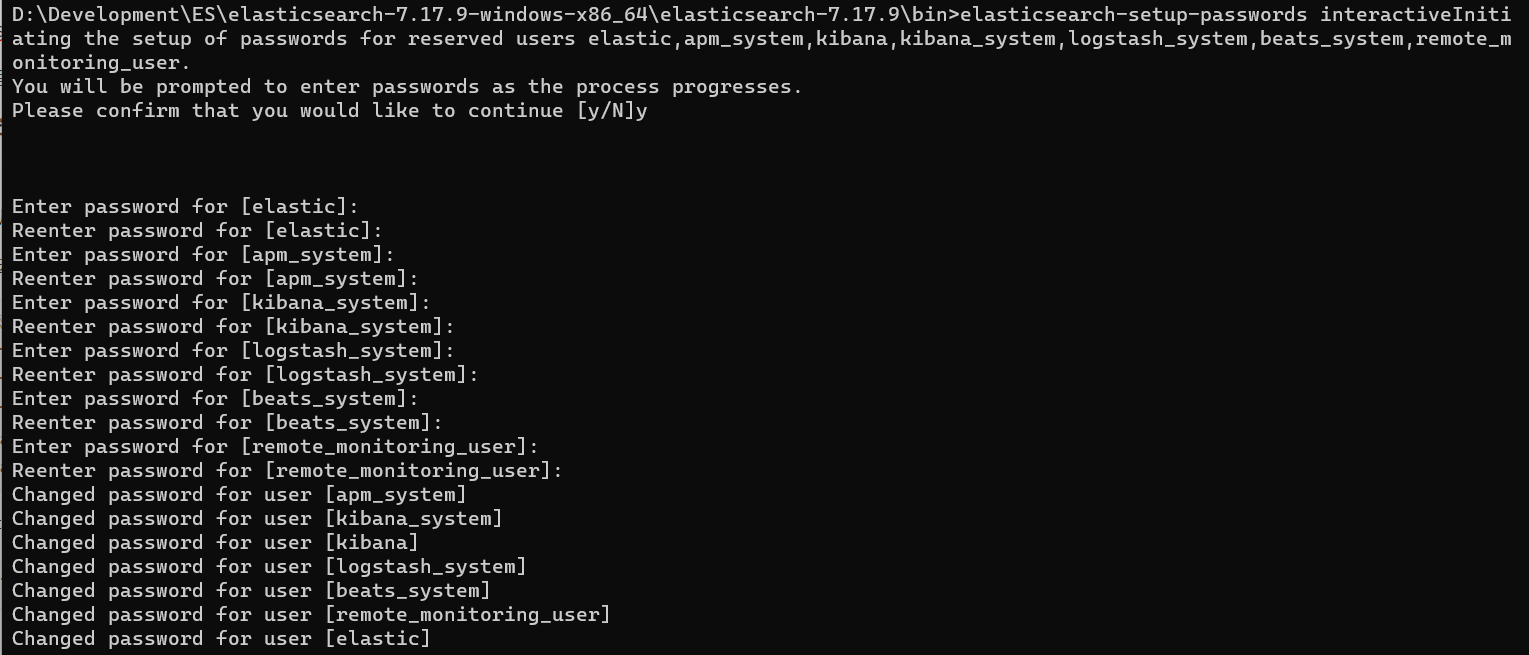
Task: Click 'Changed password for user [remote_monitoring_user]' line
Action: 311,615
